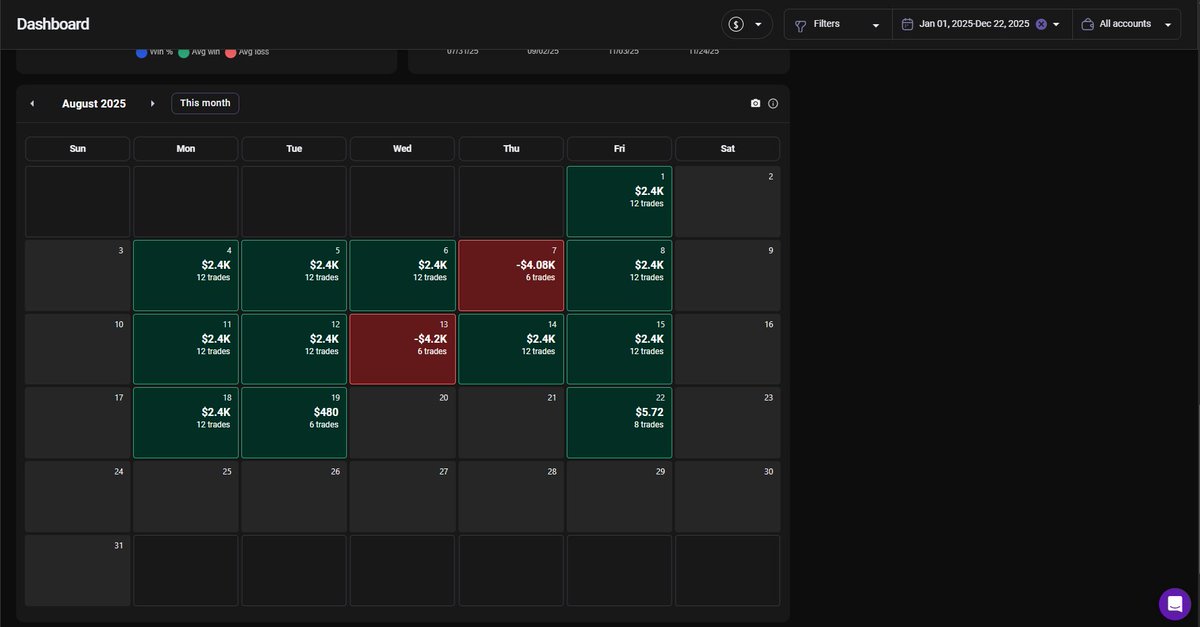Toggle Win % legend item

154,52
